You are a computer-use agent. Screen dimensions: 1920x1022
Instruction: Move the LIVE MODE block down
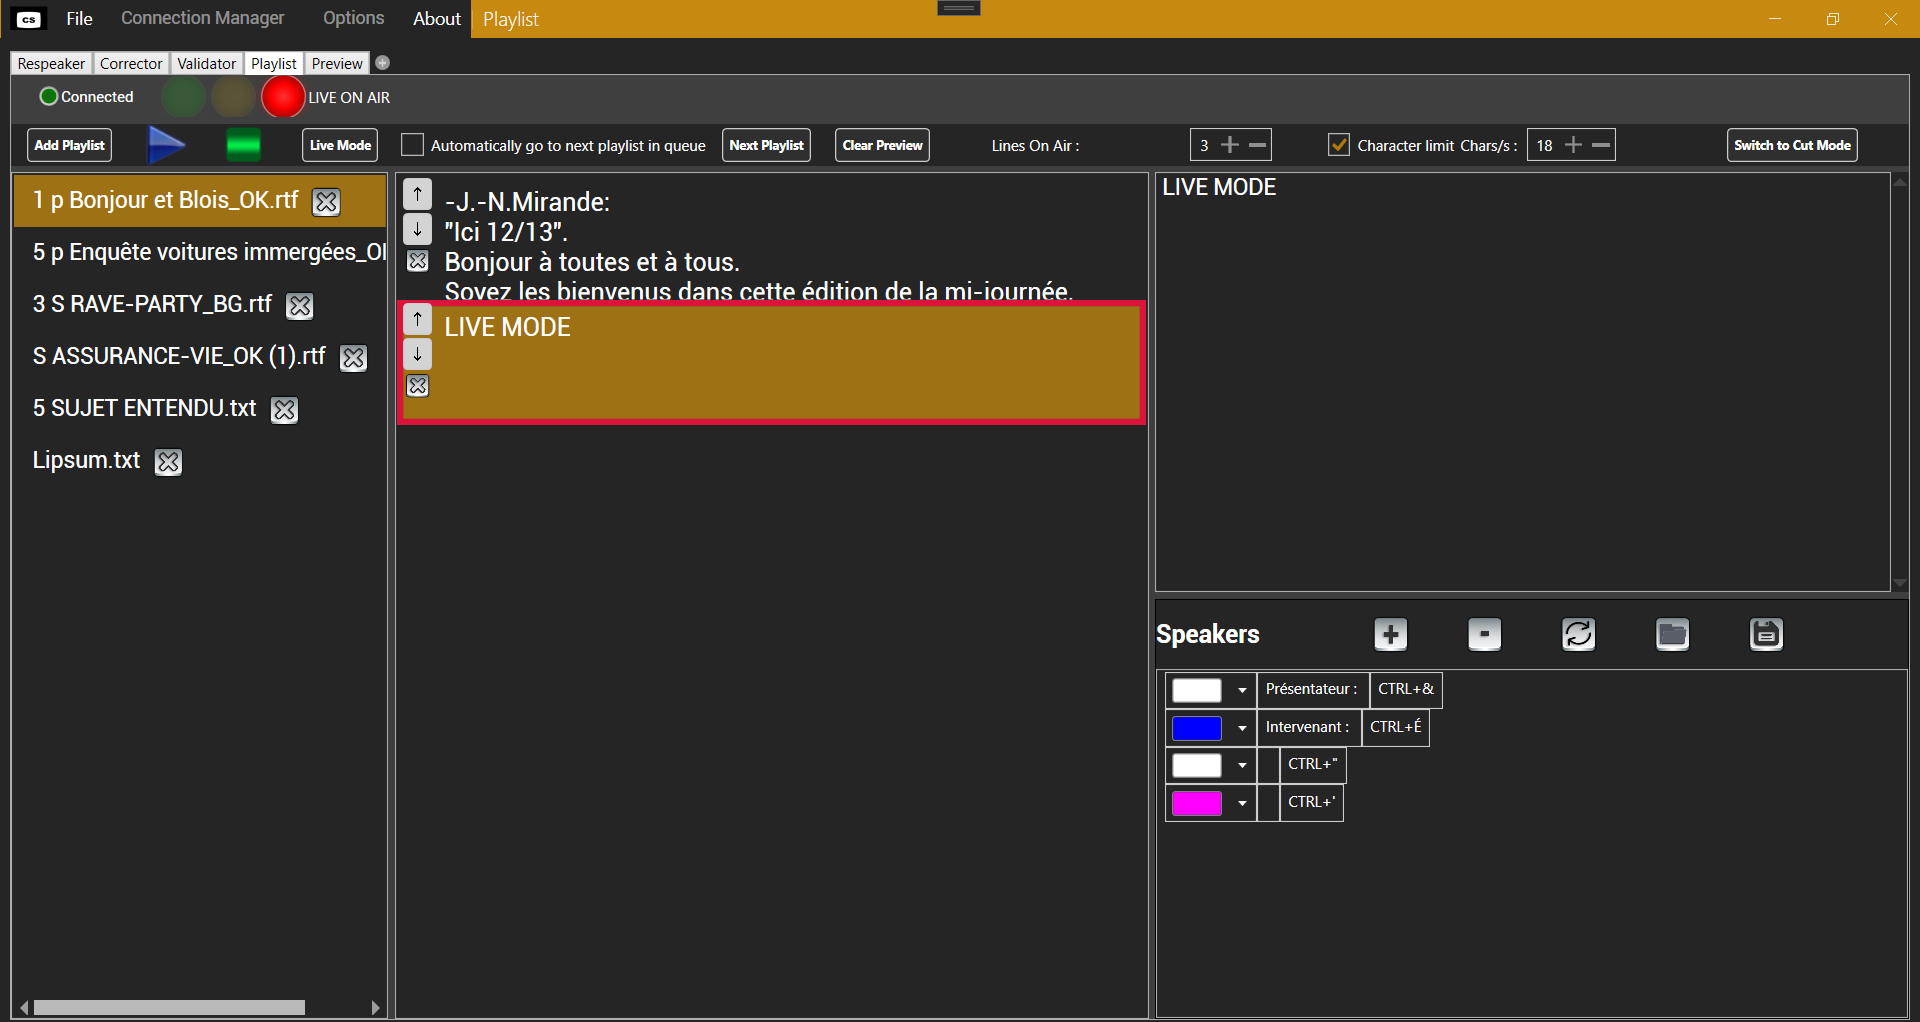[x=417, y=354]
